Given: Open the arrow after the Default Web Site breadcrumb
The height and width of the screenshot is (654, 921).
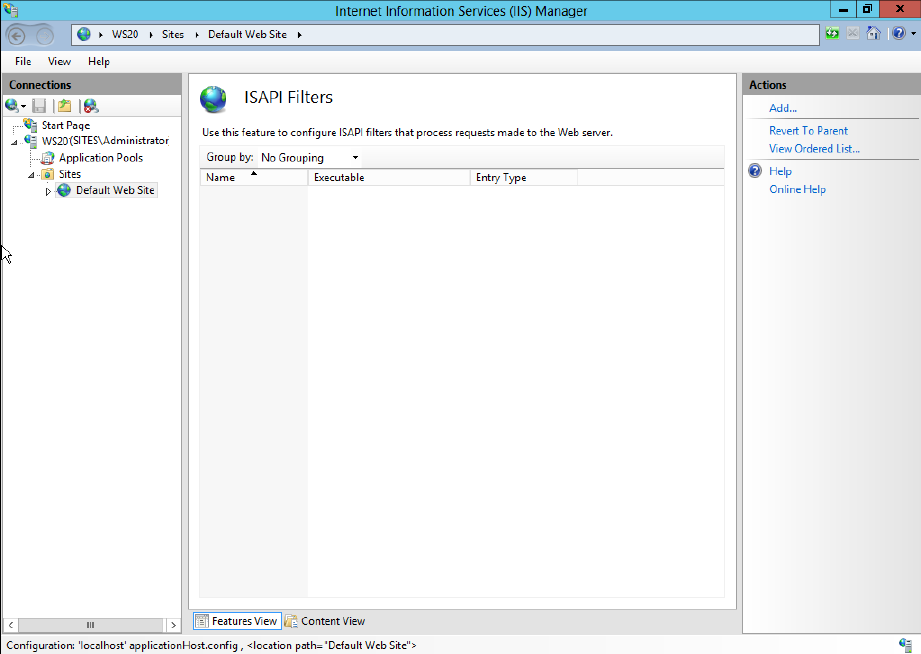Looking at the screenshot, I should (300, 35).
